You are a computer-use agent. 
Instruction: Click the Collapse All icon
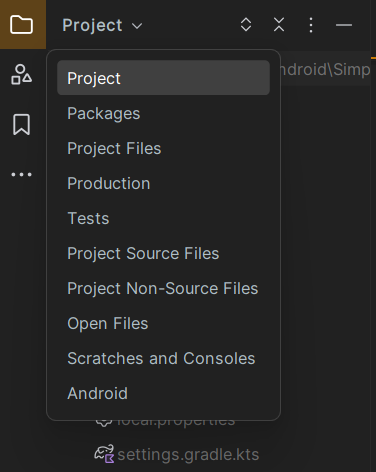click(x=279, y=25)
